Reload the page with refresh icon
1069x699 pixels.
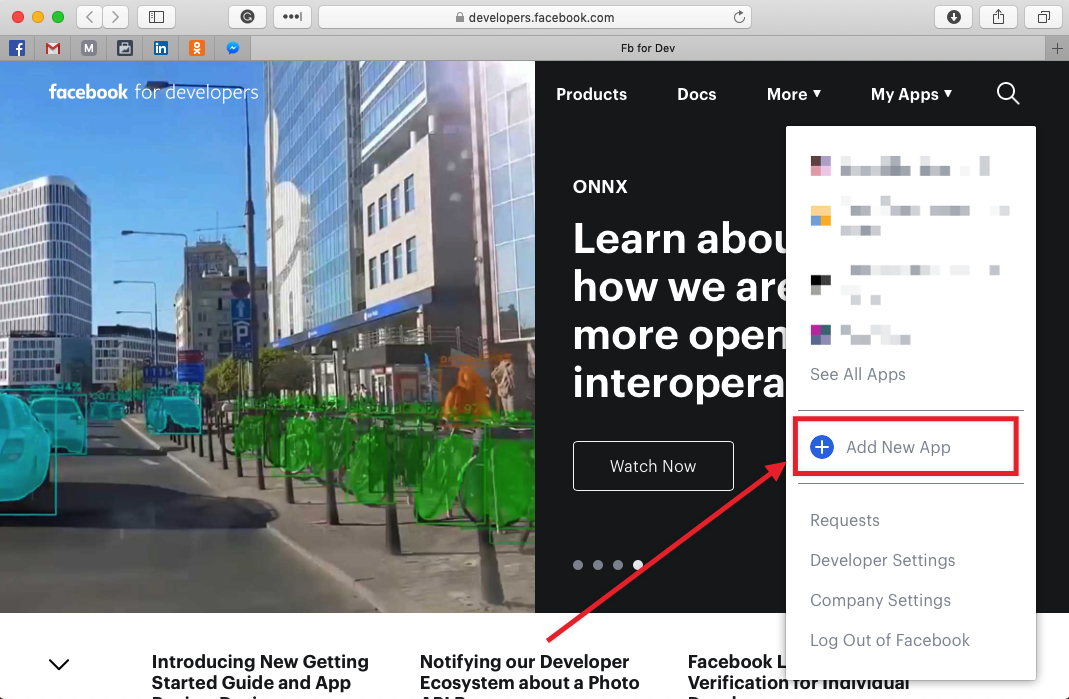pos(739,17)
